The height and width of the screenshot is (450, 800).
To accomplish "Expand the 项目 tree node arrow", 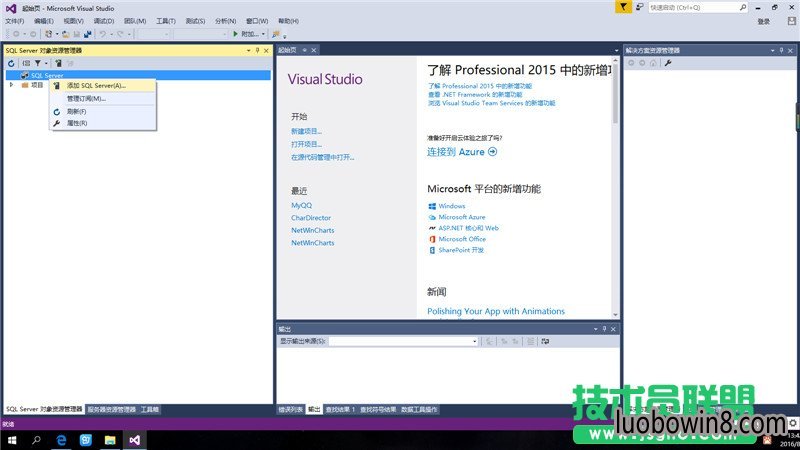I will click(x=11, y=85).
